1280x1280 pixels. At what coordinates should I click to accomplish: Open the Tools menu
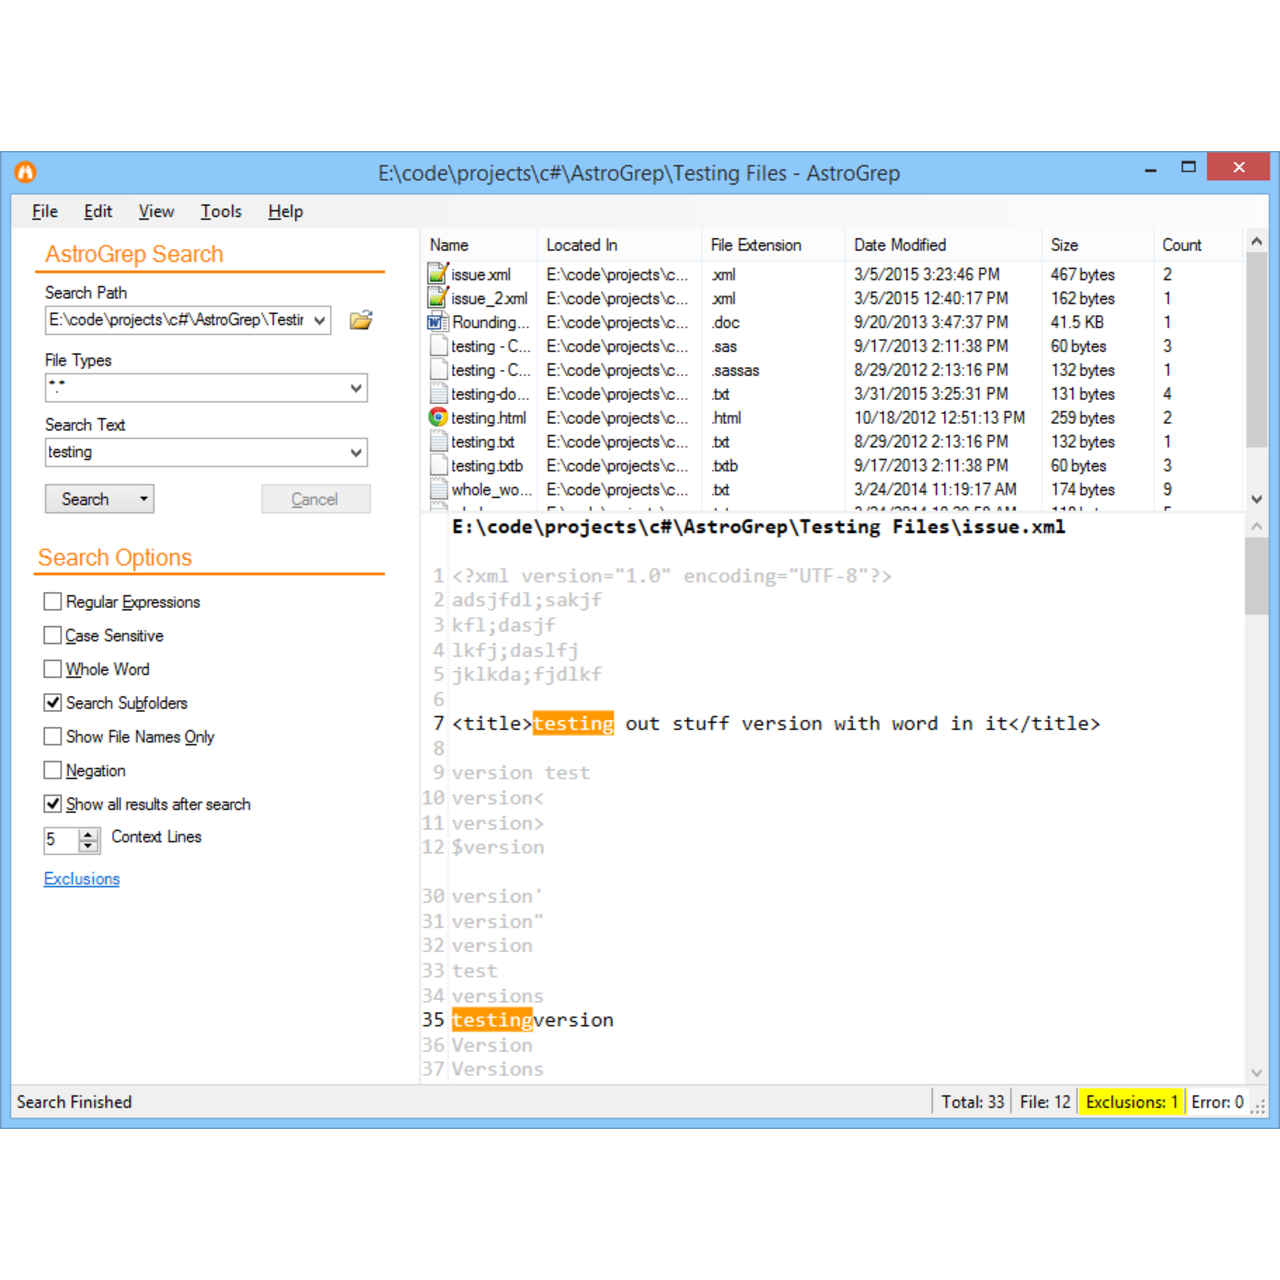click(220, 211)
